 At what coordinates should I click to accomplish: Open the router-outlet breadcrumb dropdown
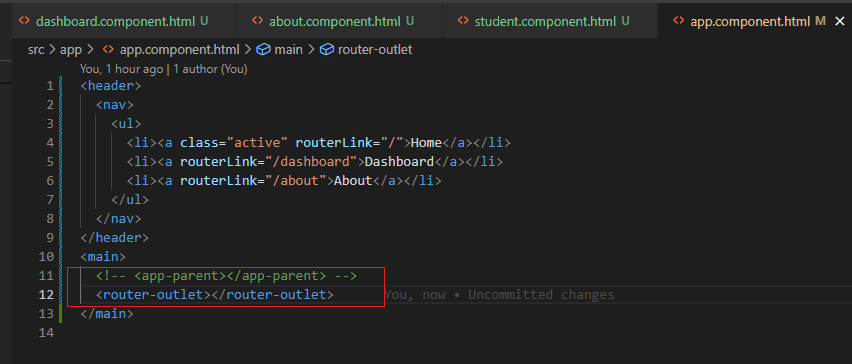[x=375, y=50]
